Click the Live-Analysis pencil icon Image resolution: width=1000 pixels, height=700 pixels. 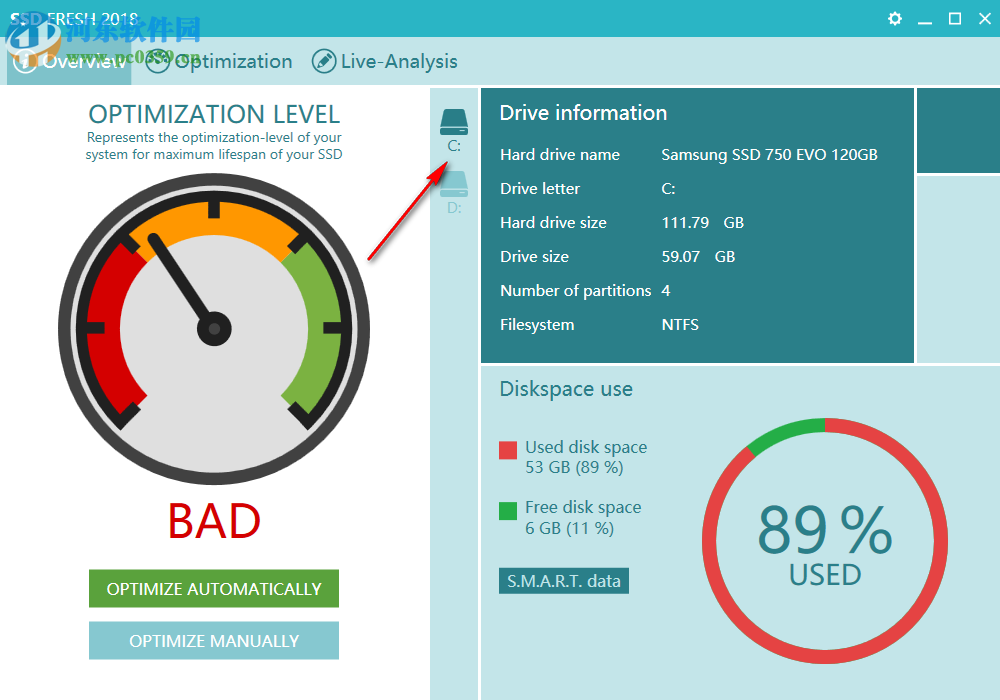tap(324, 61)
